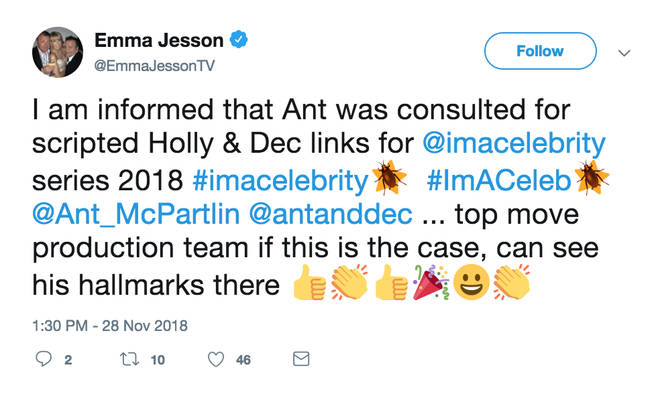Open the #imacelebrity hashtag
The width and height of the screenshot is (660, 398).
280,181
